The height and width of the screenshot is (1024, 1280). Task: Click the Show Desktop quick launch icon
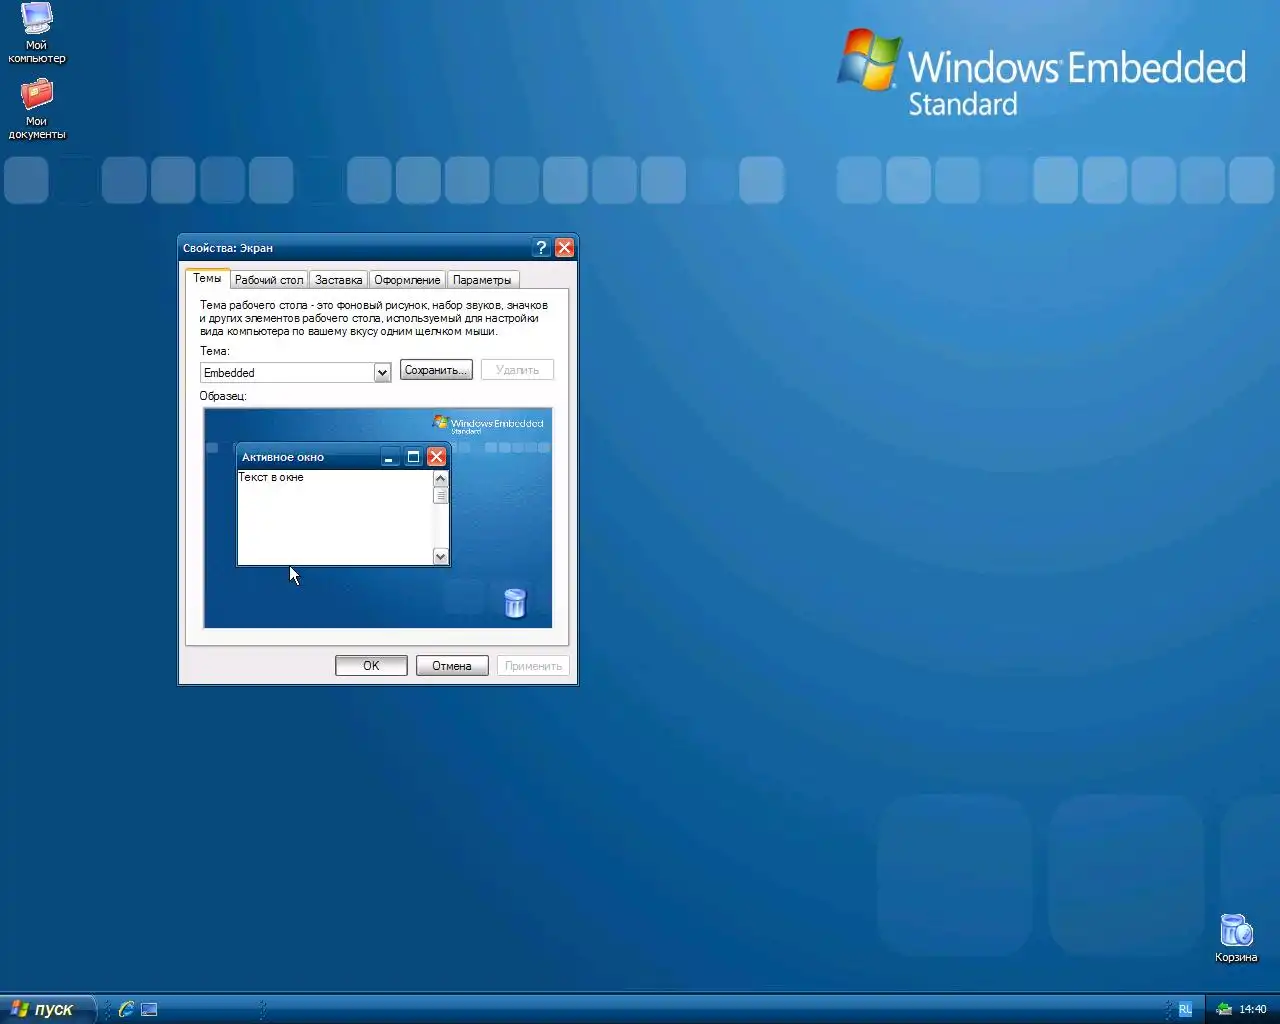tap(149, 1009)
